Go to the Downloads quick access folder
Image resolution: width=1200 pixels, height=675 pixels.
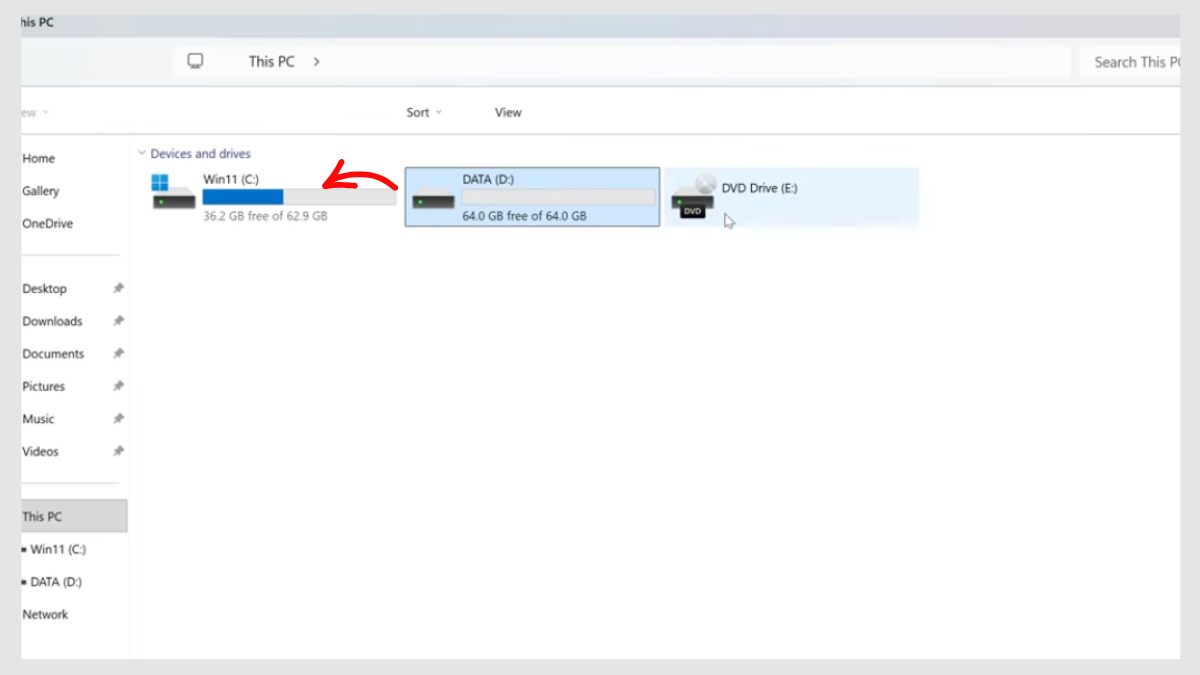(x=52, y=321)
